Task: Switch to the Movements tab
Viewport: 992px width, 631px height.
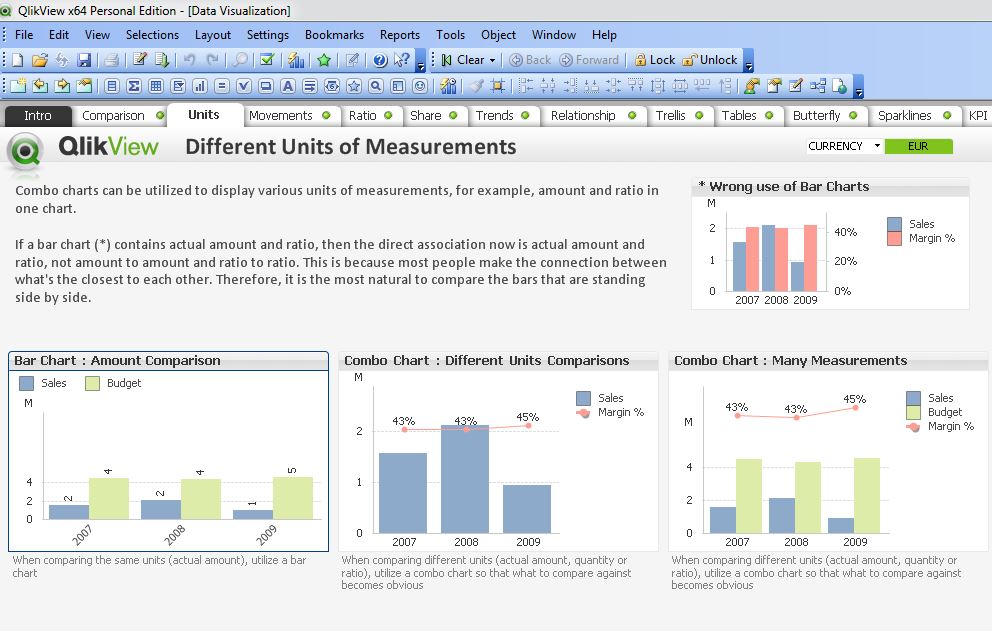Action: click(289, 116)
